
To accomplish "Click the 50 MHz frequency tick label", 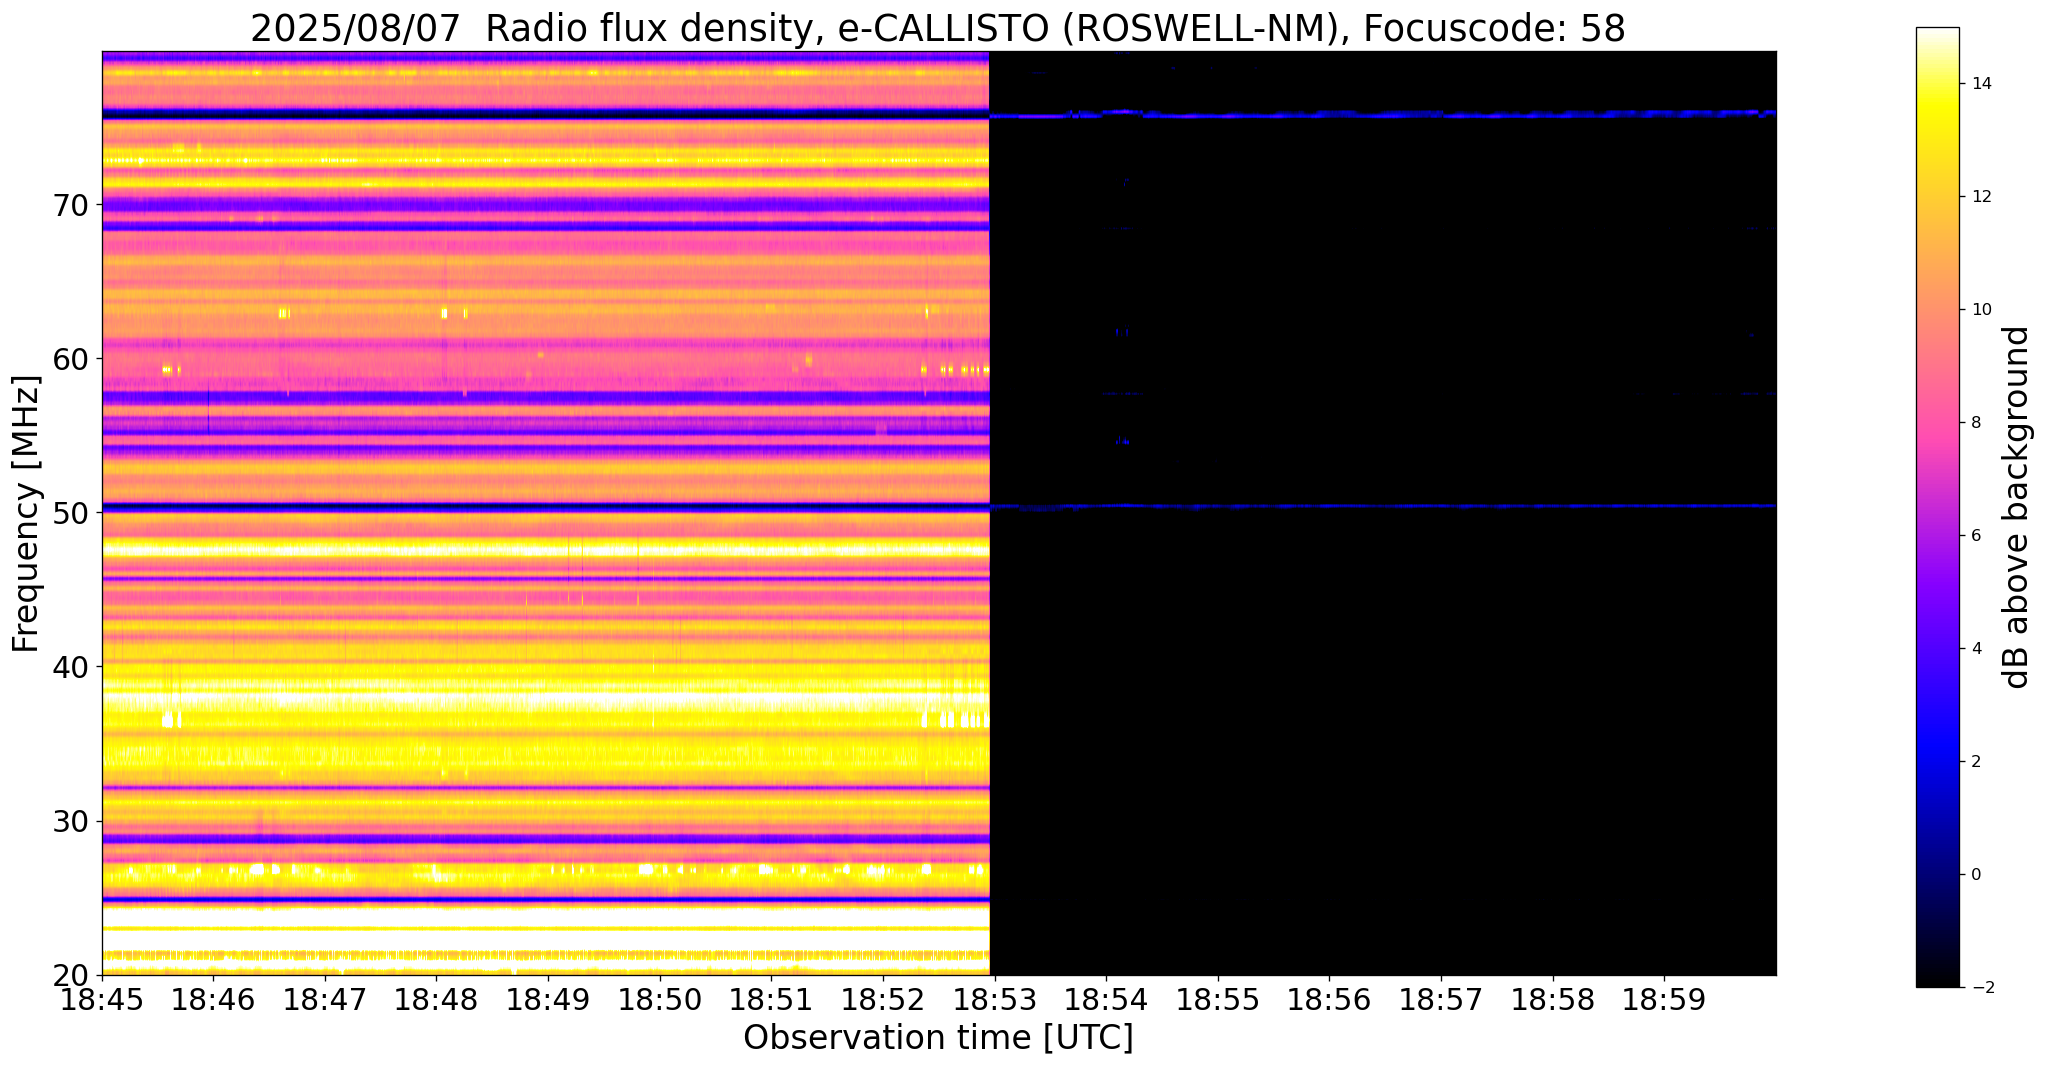I will pos(71,513).
